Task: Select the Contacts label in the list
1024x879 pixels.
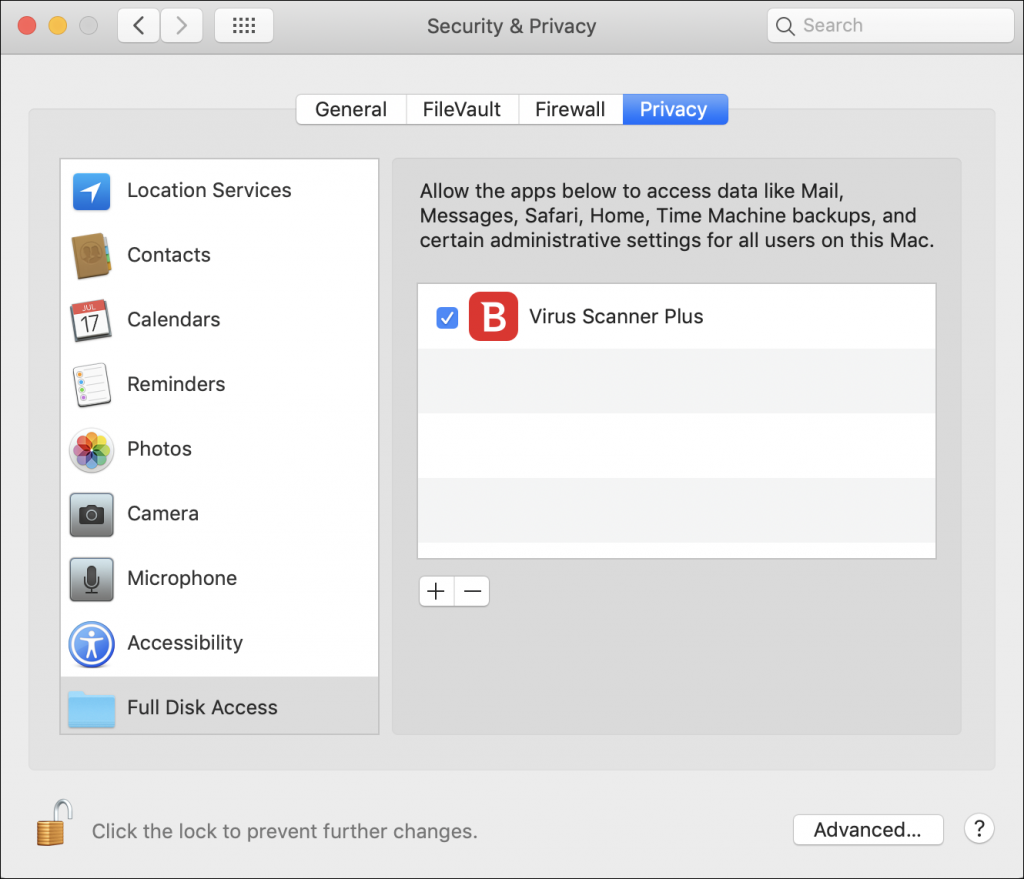Action: [x=168, y=255]
